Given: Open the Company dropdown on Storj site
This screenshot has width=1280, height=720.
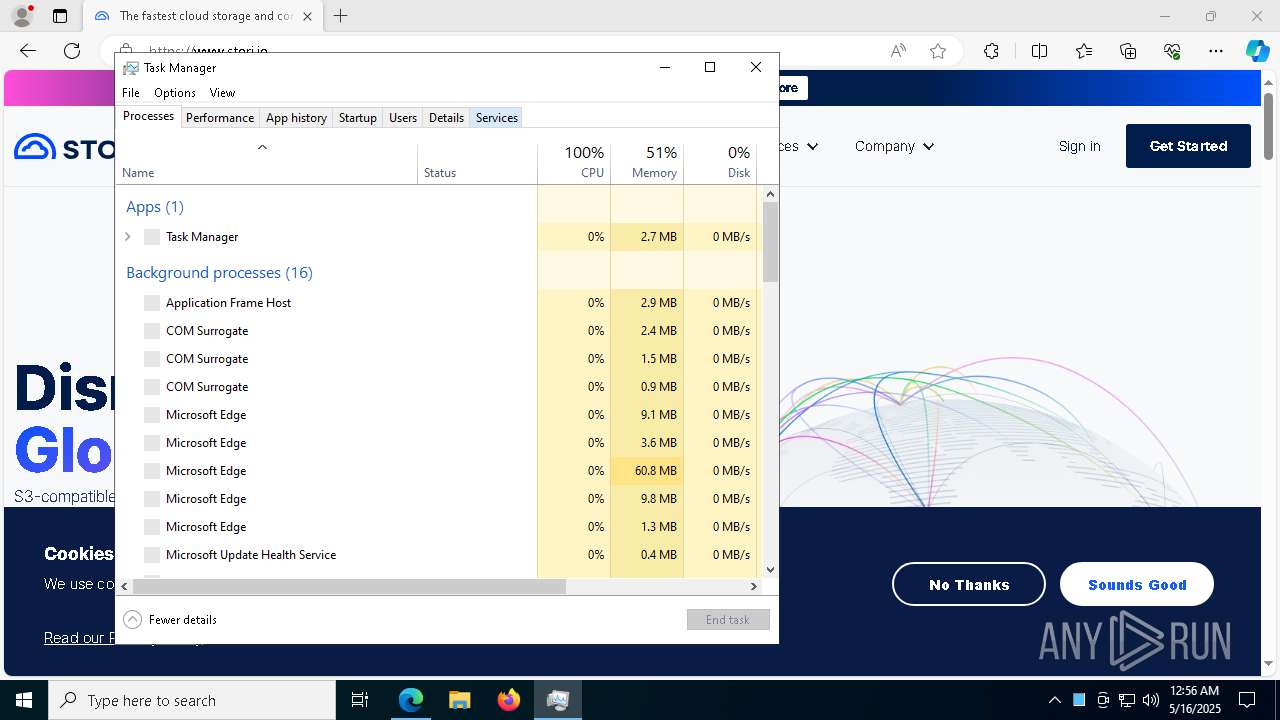Looking at the screenshot, I should pyautogui.click(x=894, y=146).
